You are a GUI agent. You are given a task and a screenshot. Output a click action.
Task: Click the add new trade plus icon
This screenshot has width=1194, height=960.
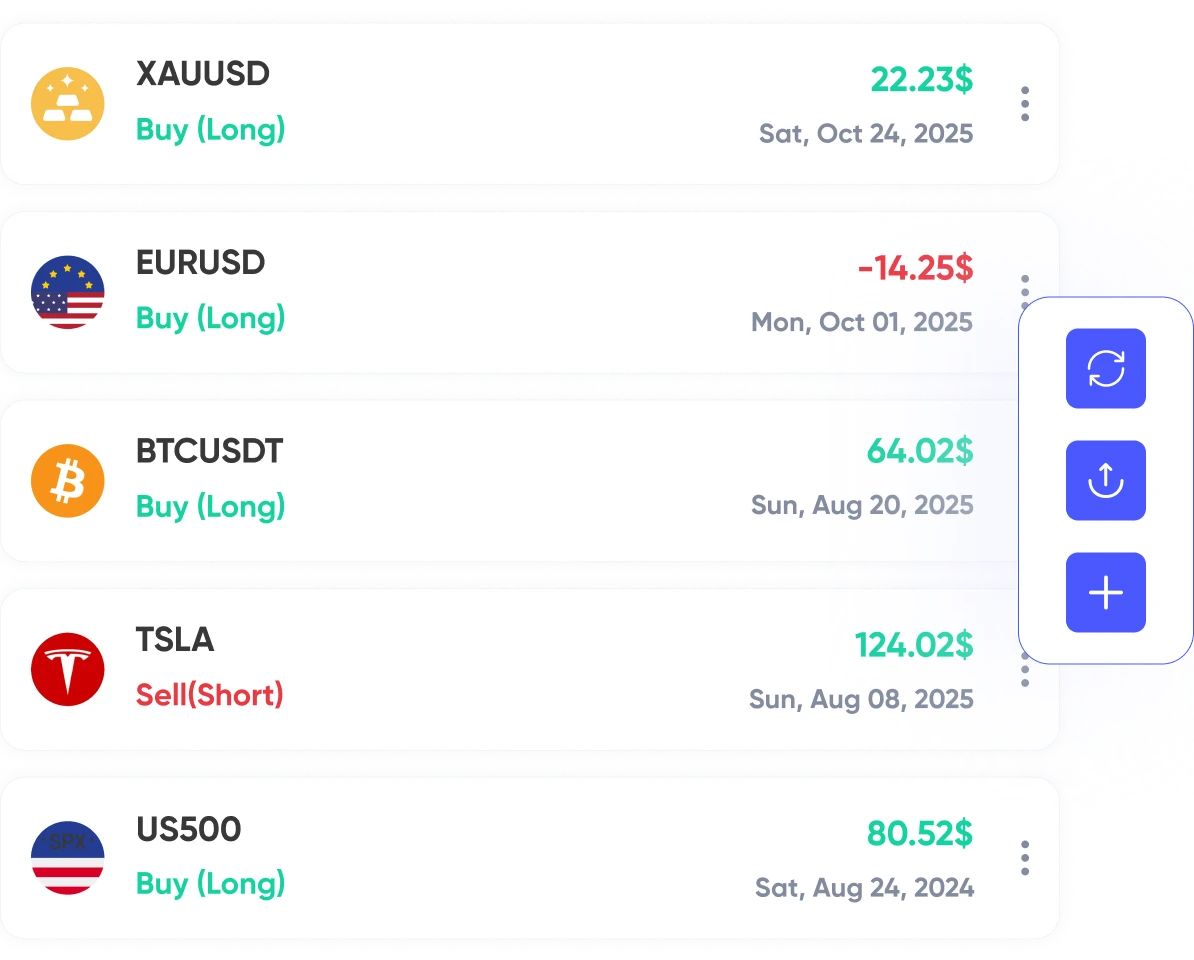pyautogui.click(x=1105, y=592)
